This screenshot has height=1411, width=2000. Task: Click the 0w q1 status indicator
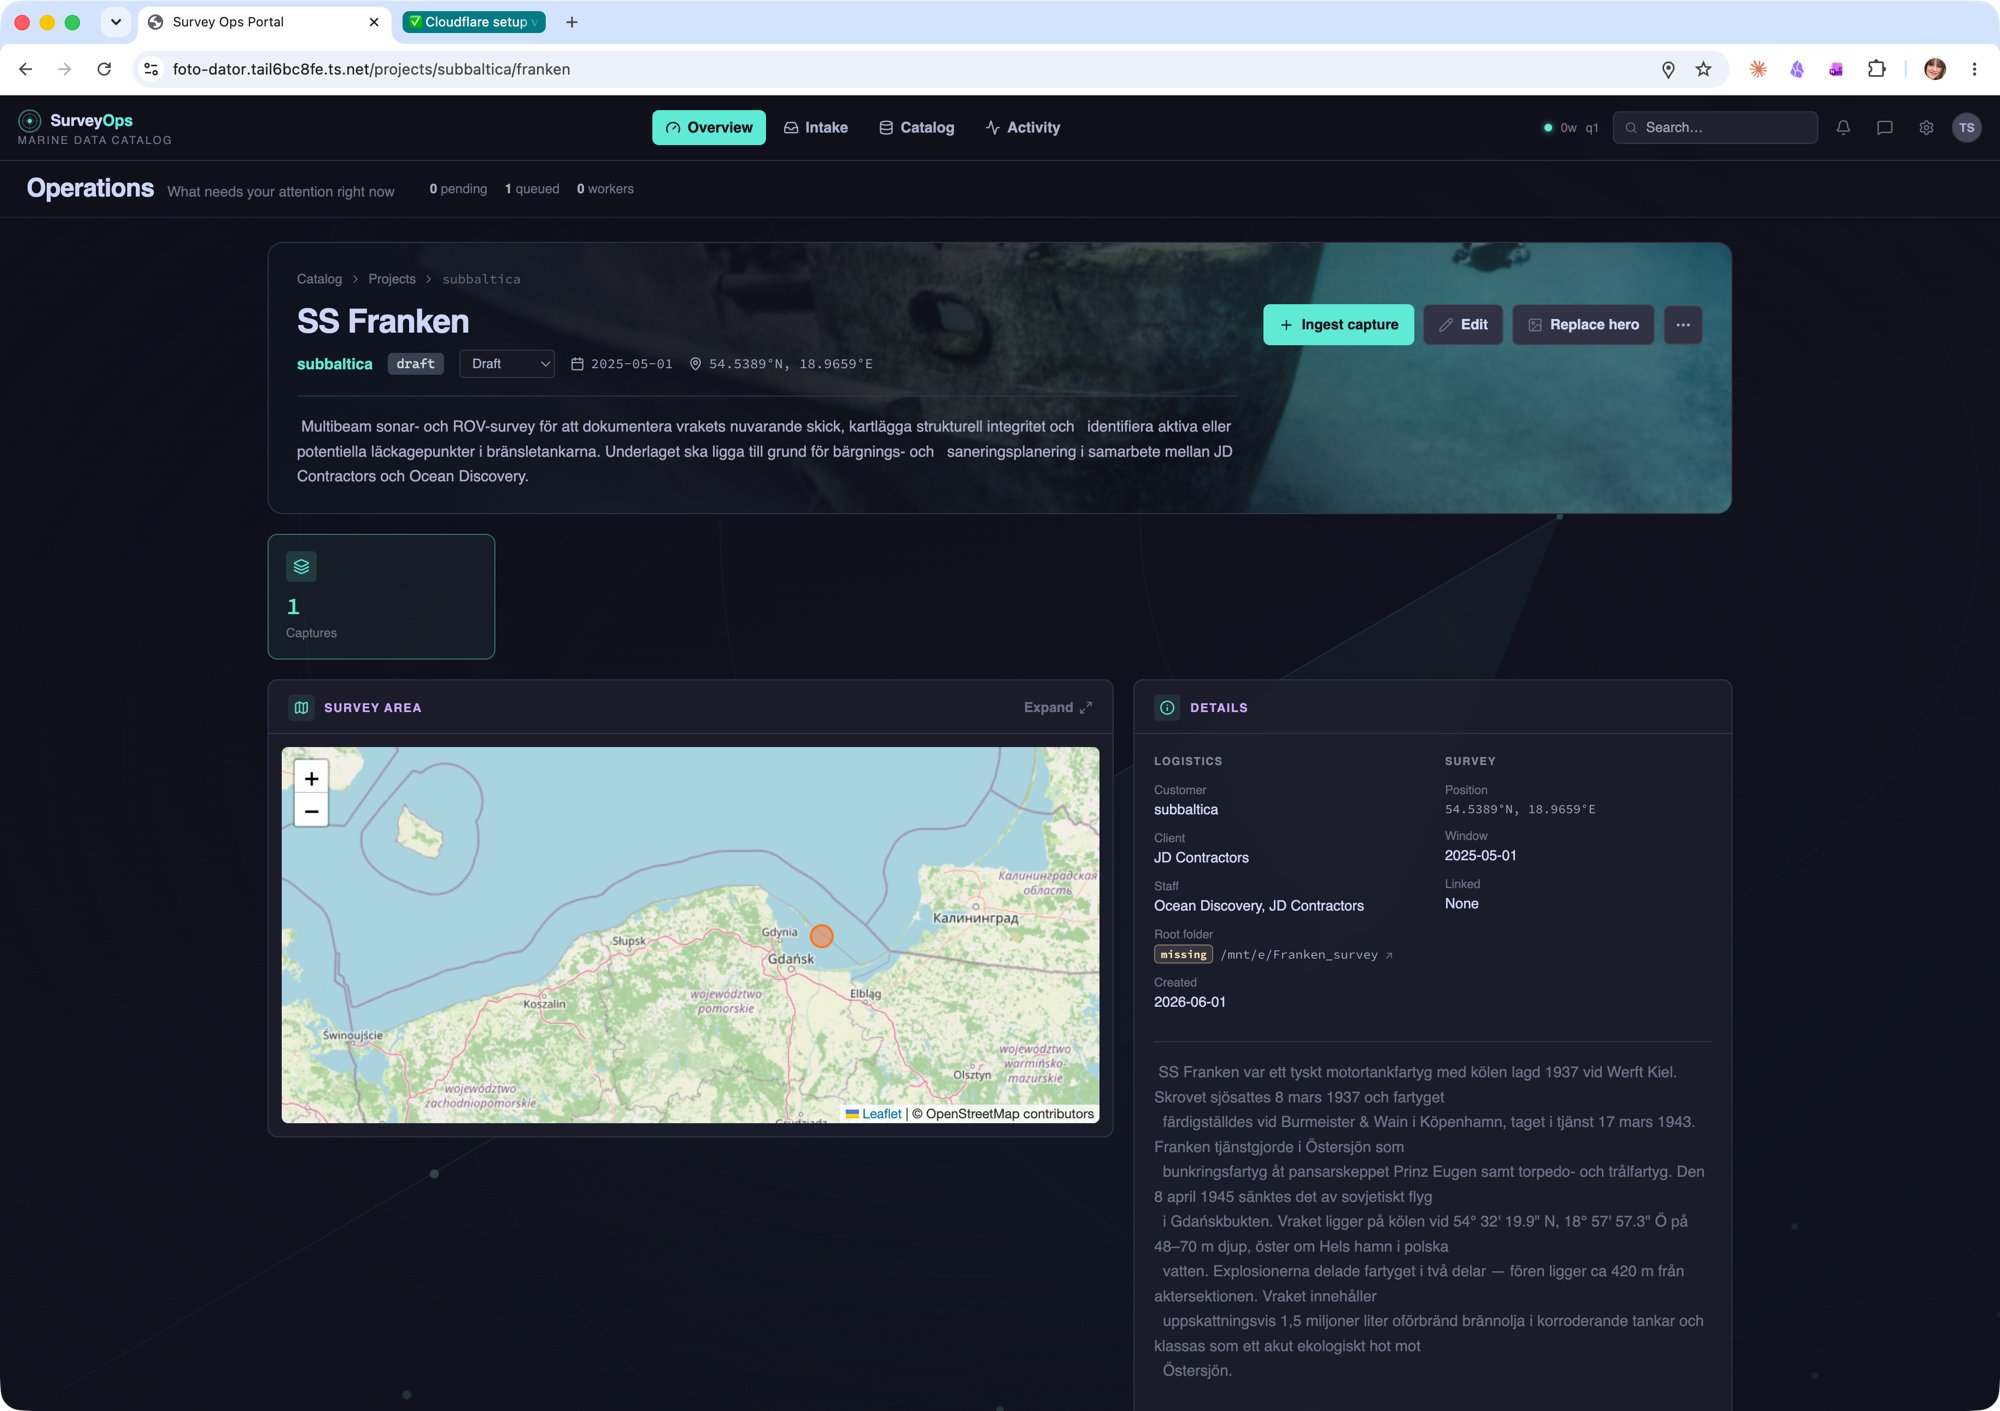(1571, 128)
